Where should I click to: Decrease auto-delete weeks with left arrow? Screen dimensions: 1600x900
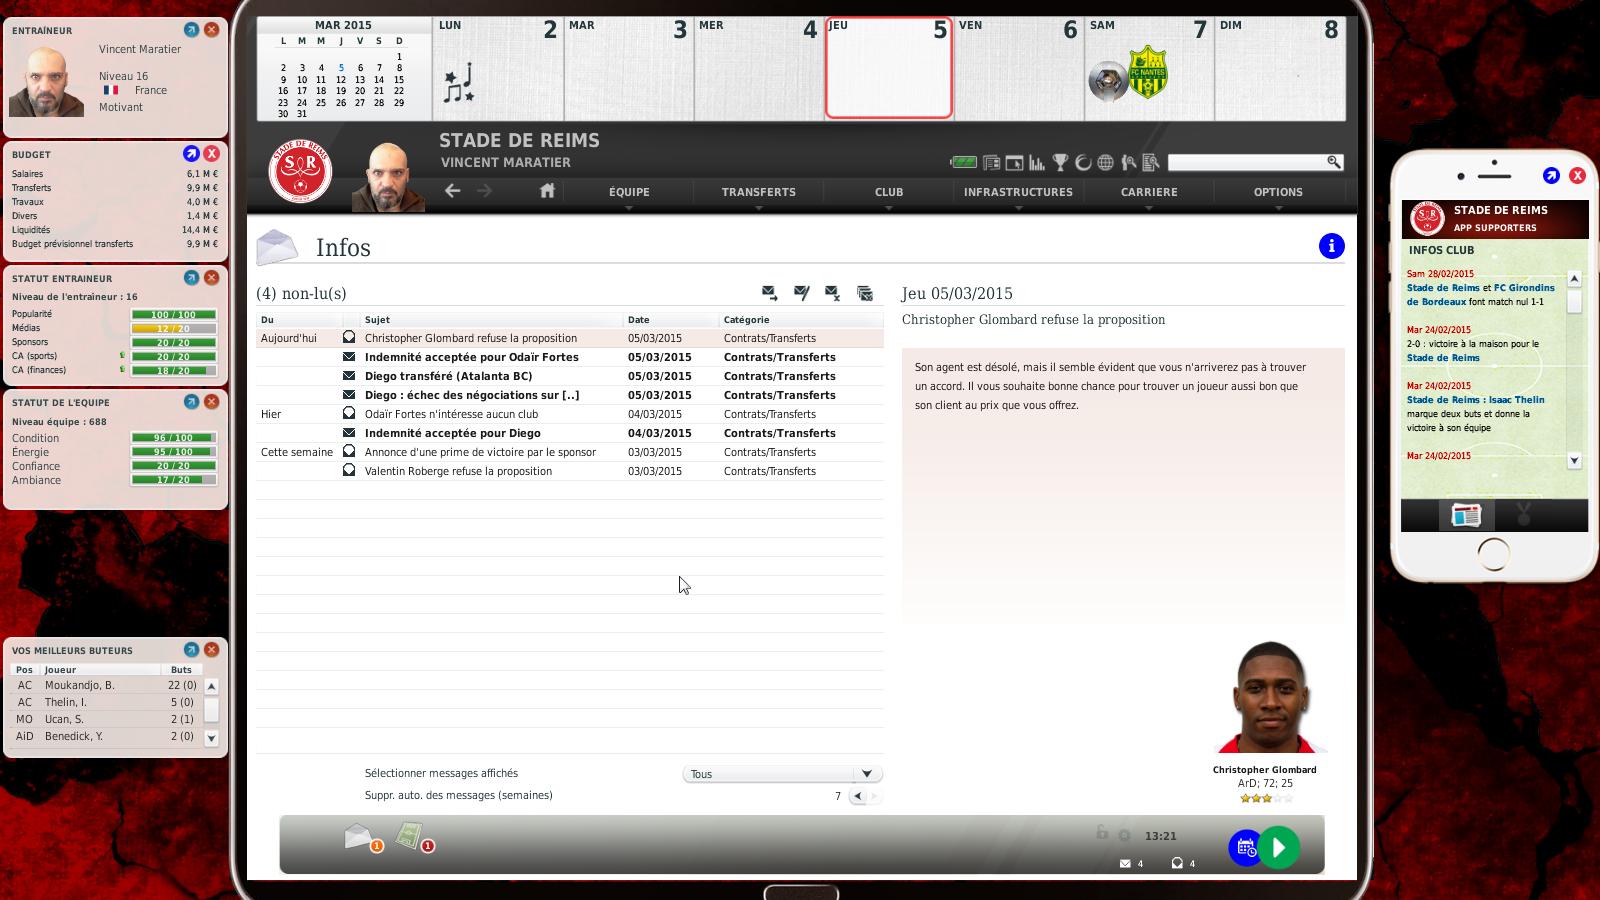[x=858, y=796]
